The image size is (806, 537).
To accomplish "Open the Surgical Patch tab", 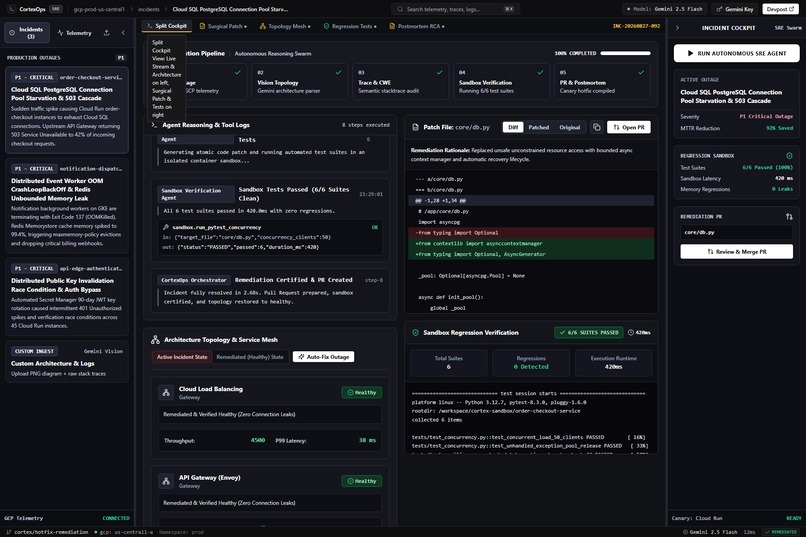I will (223, 26).
